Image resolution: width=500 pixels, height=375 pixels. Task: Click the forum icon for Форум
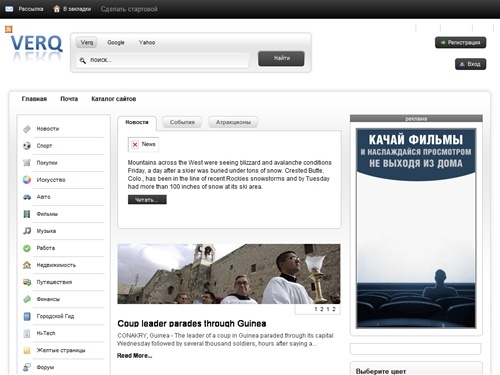coord(27,367)
